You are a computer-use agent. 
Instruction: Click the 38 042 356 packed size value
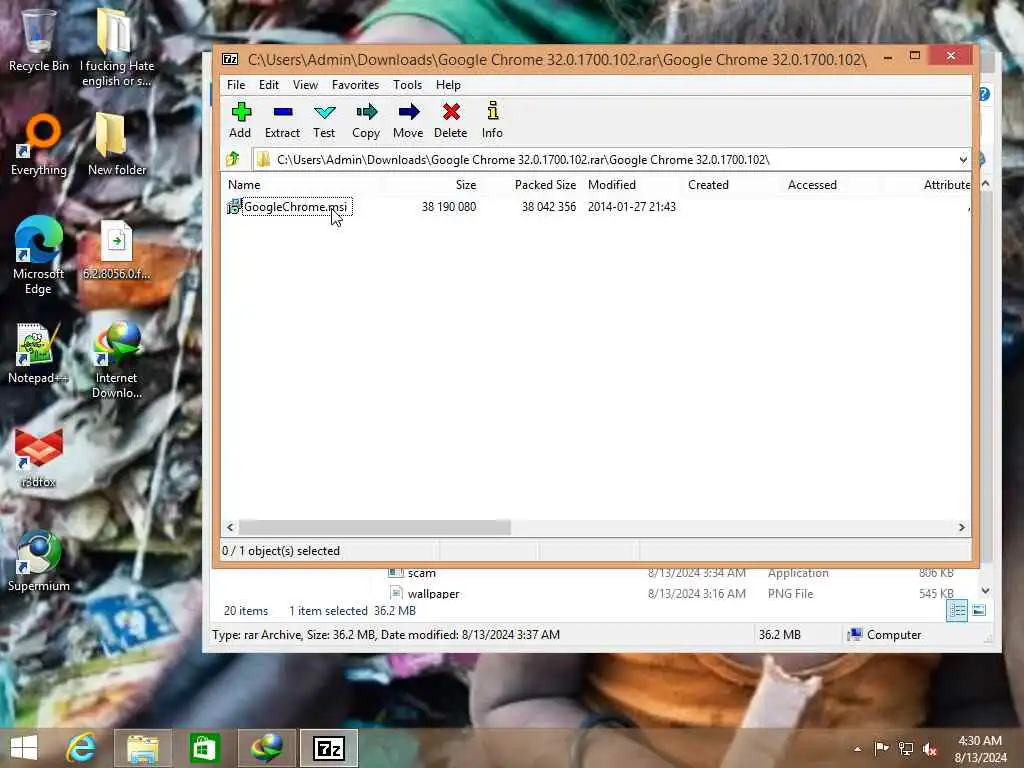[549, 207]
